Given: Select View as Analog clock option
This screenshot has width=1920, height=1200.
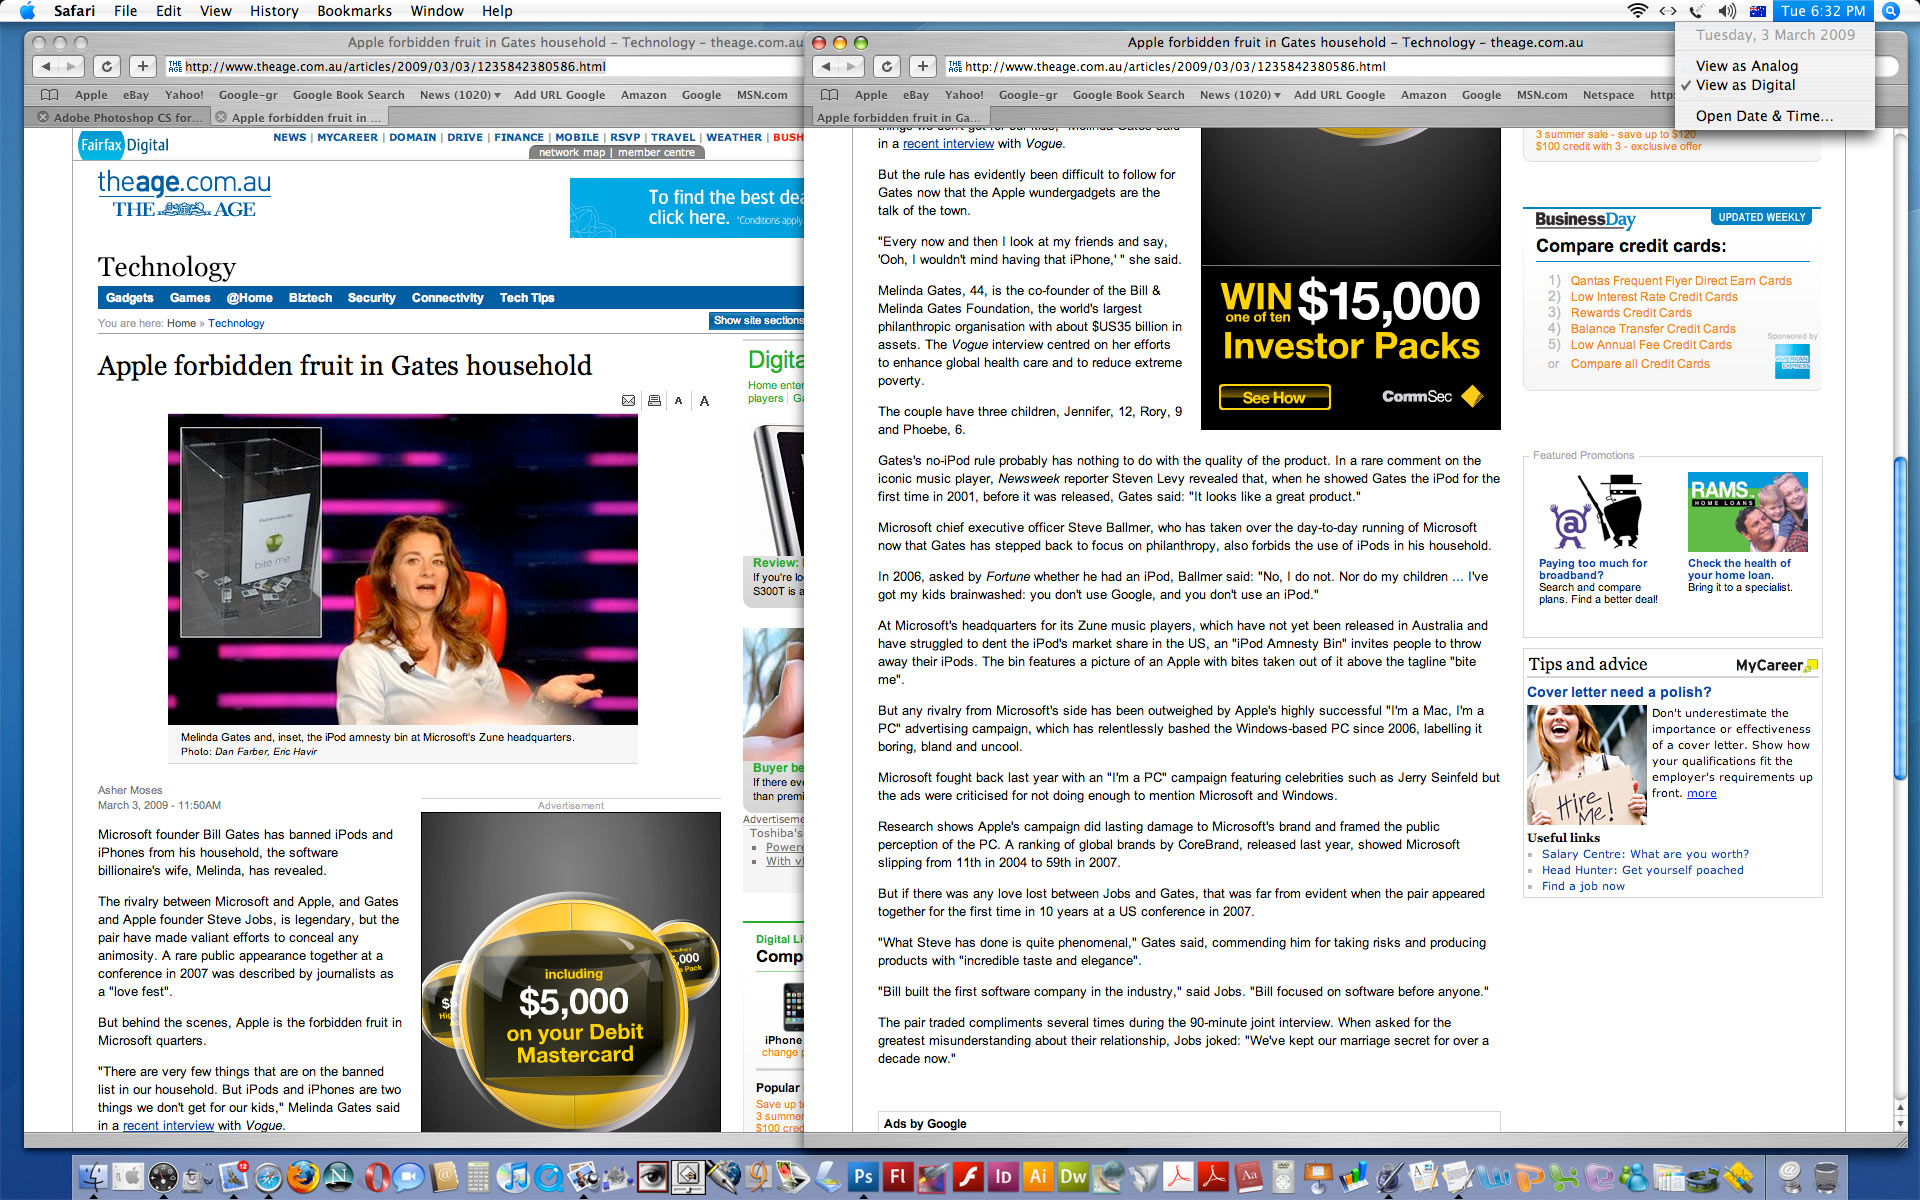Looking at the screenshot, I should (1746, 66).
